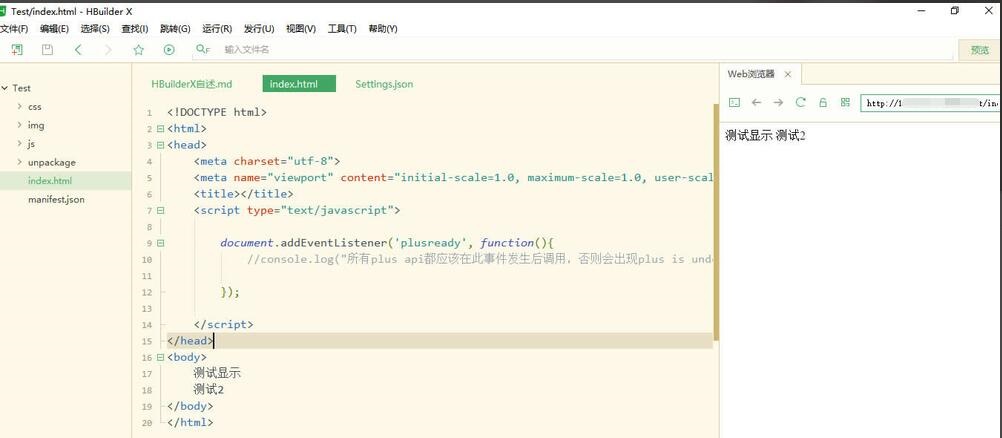Open the 跳转(G) menu
The width and height of the screenshot is (1002, 438).
[175, 29]
